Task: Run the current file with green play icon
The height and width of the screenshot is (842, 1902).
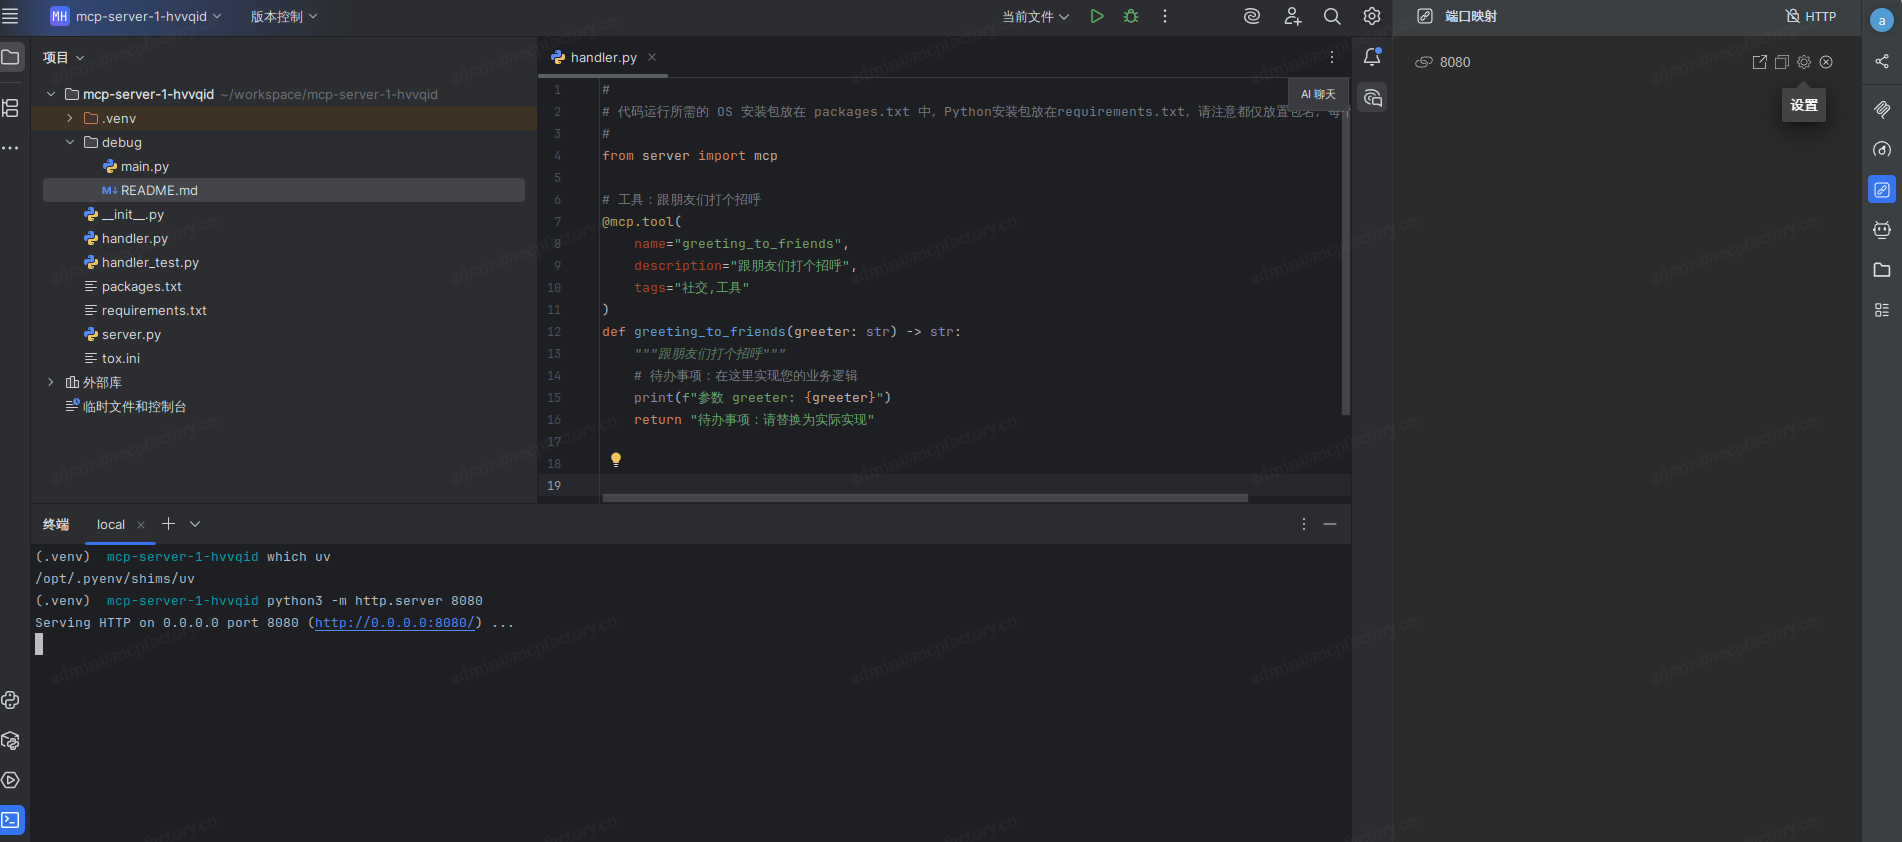Action: point(1097,16)
